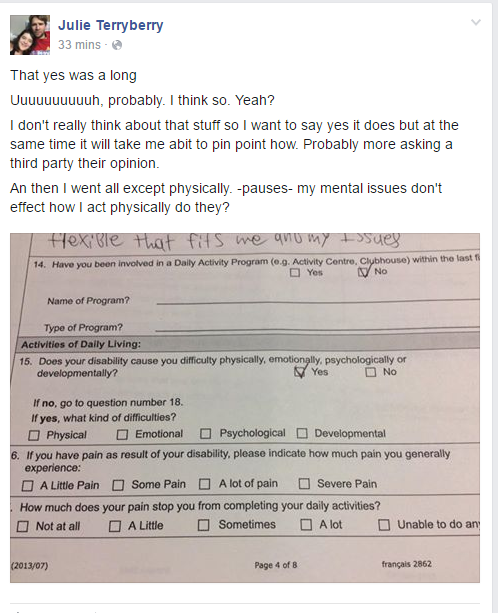
Task: Mark the Severe Pain checkbox
Action: tap(304, 484)
